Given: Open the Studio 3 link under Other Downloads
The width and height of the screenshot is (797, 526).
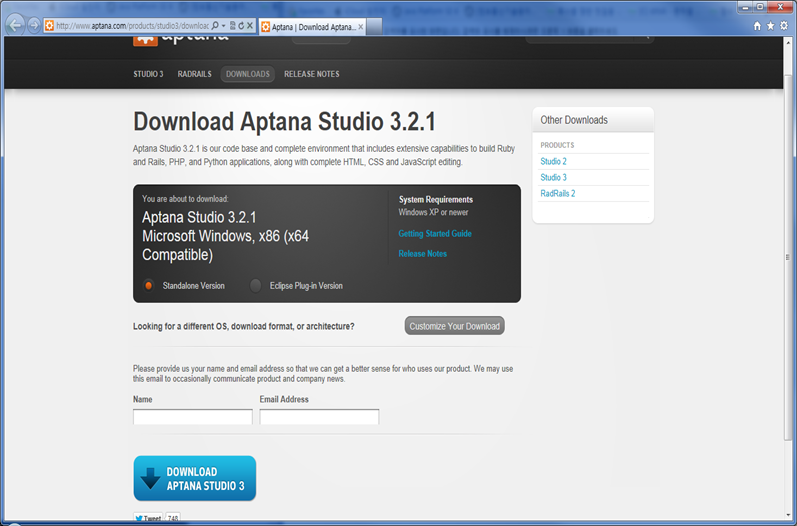Looking at the screenshot, I should coord(553,177).
